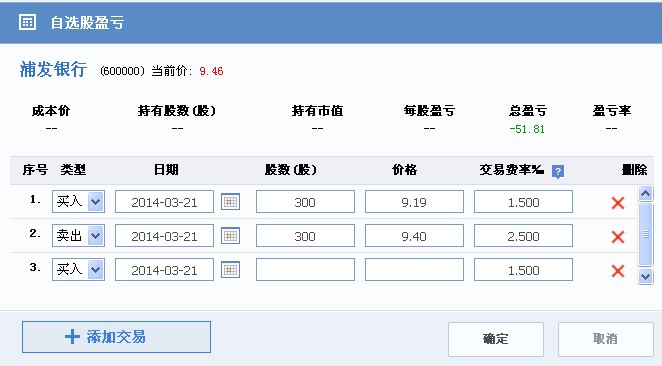Click the 浦发银行 stock name link
This screenshot has height=366, width=662.
coord(53,70)
